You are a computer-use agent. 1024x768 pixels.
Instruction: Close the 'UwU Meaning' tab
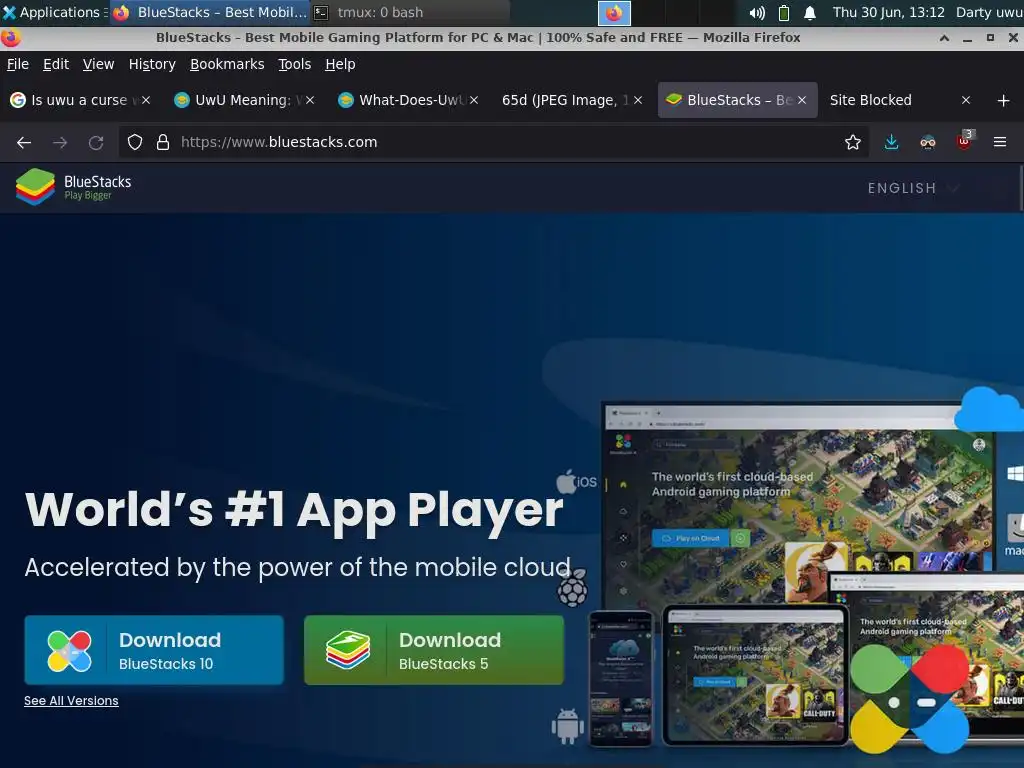(310, 100)
